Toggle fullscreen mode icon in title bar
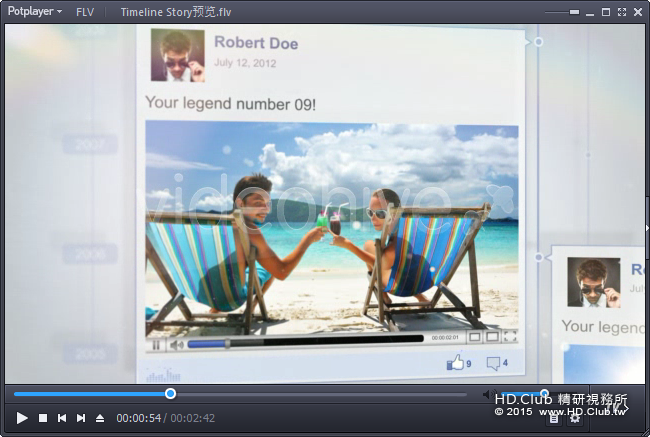The width and height of the screenshot is (650, 437). (x=622, y=12)
